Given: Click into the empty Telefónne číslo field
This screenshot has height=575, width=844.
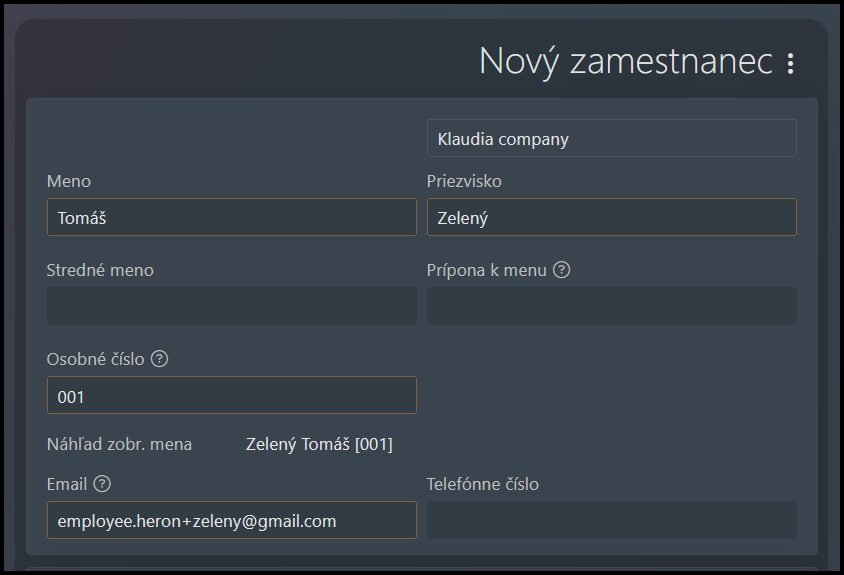Looking at the screenshot, I should click(x=611, y=520).
